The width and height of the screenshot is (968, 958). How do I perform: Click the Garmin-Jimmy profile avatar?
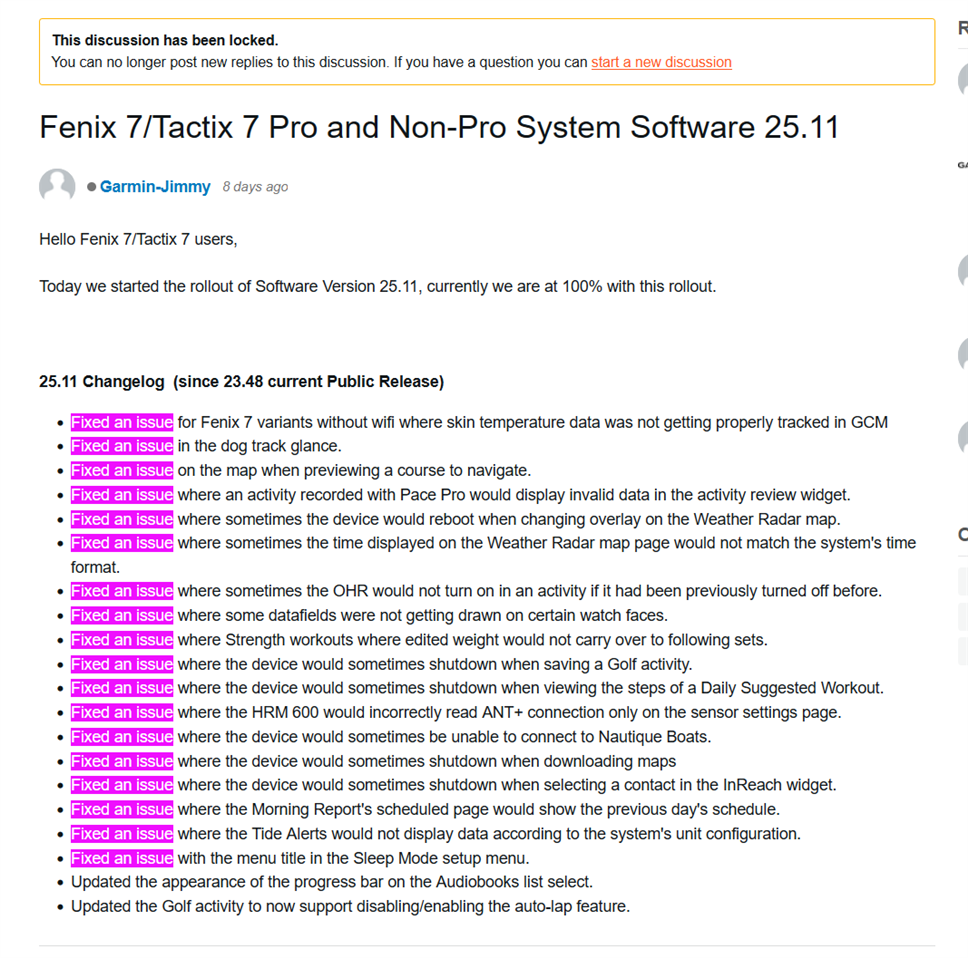[57, 186]
